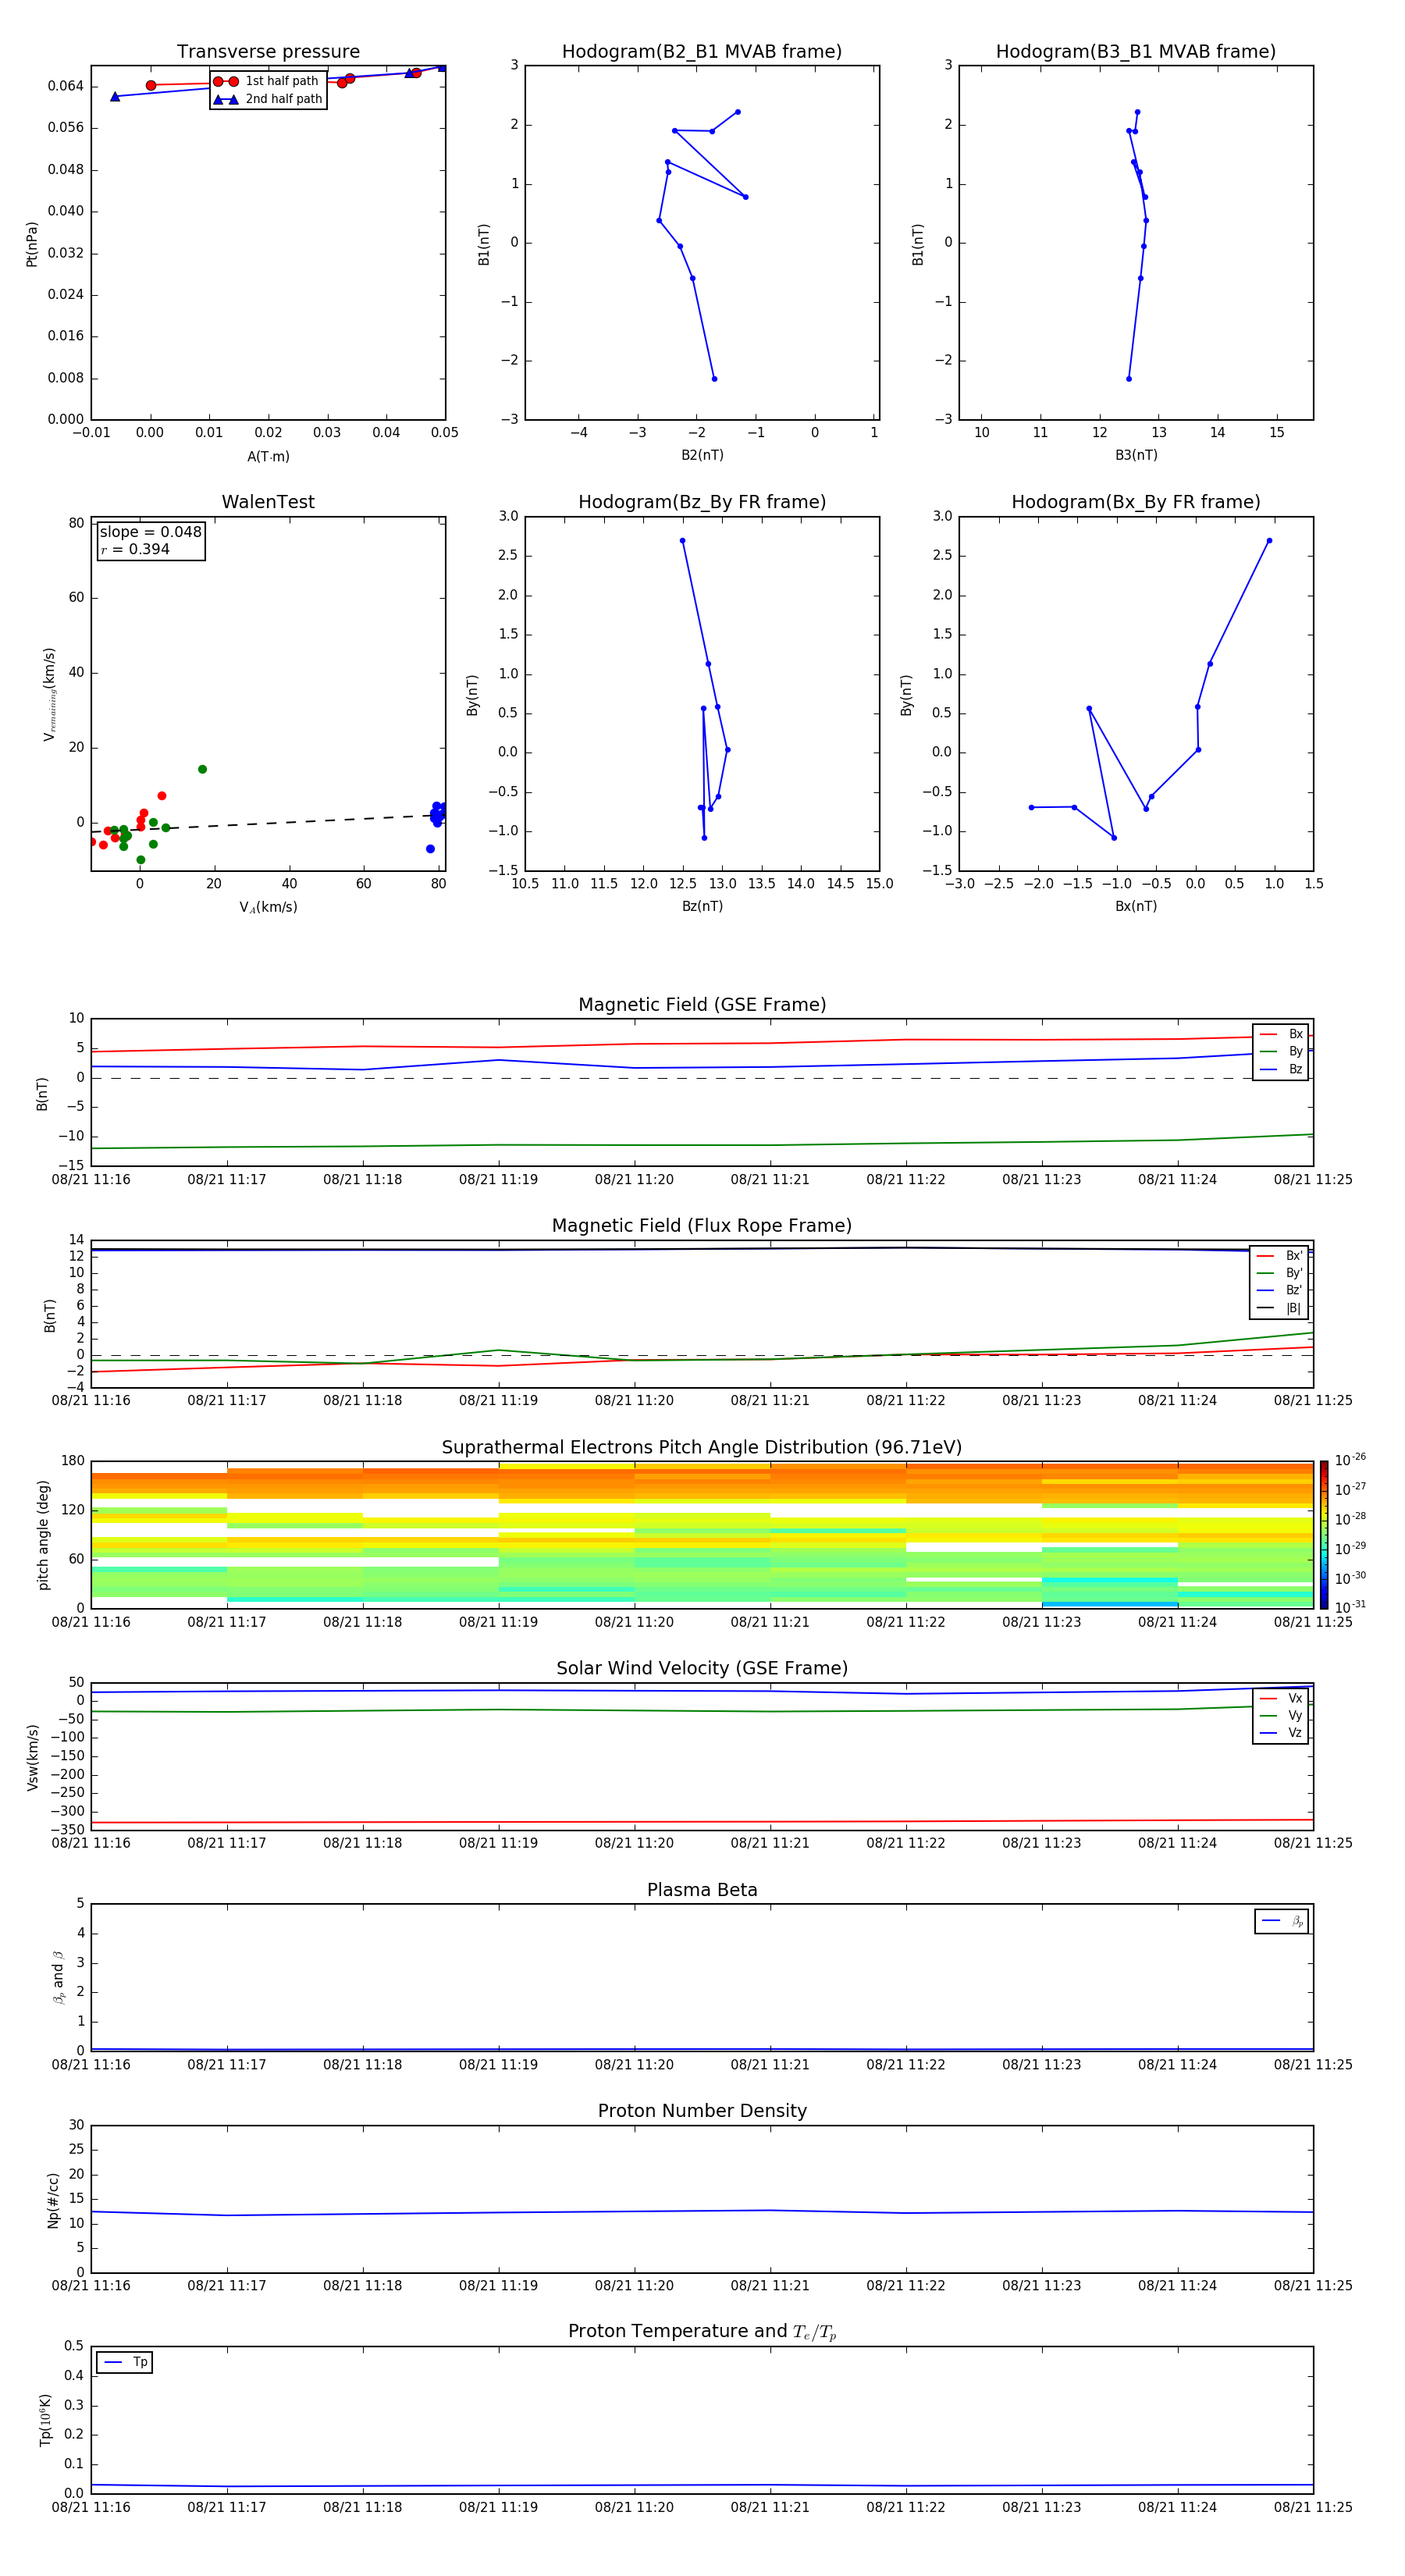Click the 'Proton Number Density' title
The width and height of the screenshot is (1405, 2576).
(x=702, y=2111)
